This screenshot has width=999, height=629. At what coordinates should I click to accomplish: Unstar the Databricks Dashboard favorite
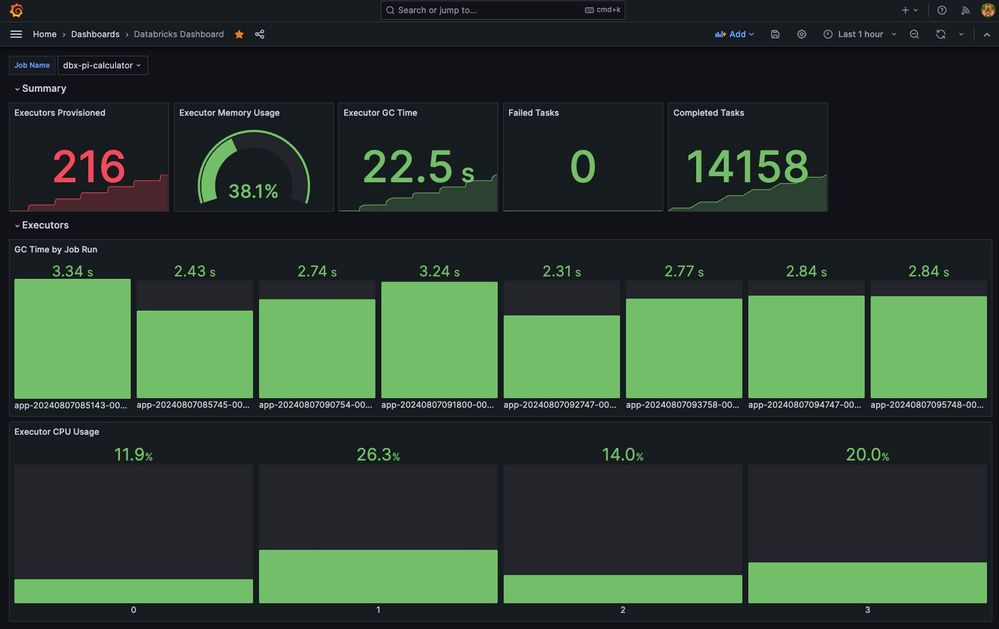(239, 34)
